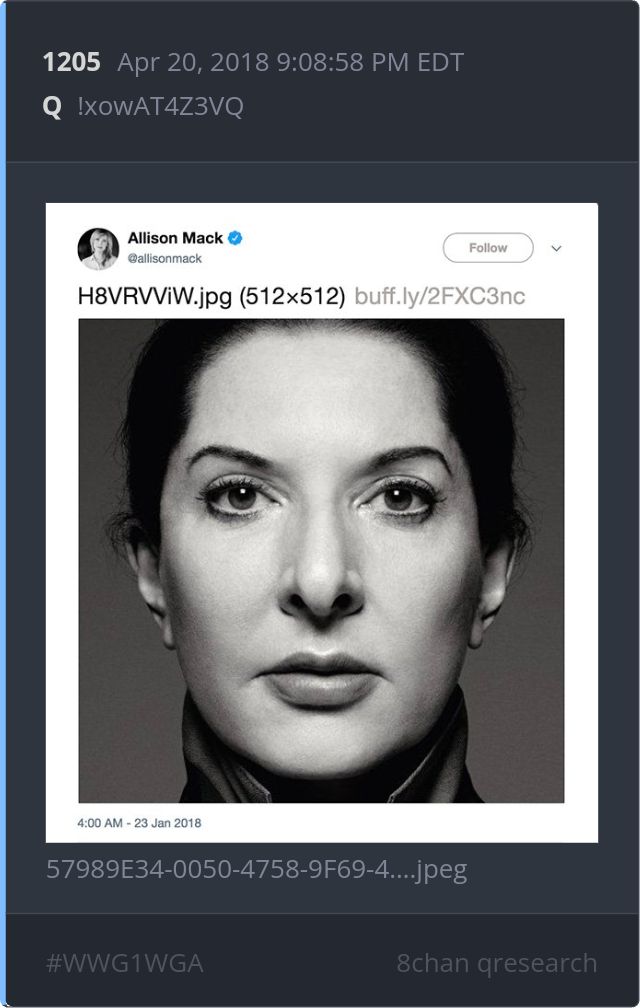Screen dimensions: 640x1008
Task: Click the blue accent bar on the post edge
Action: [x=3, y=504]
